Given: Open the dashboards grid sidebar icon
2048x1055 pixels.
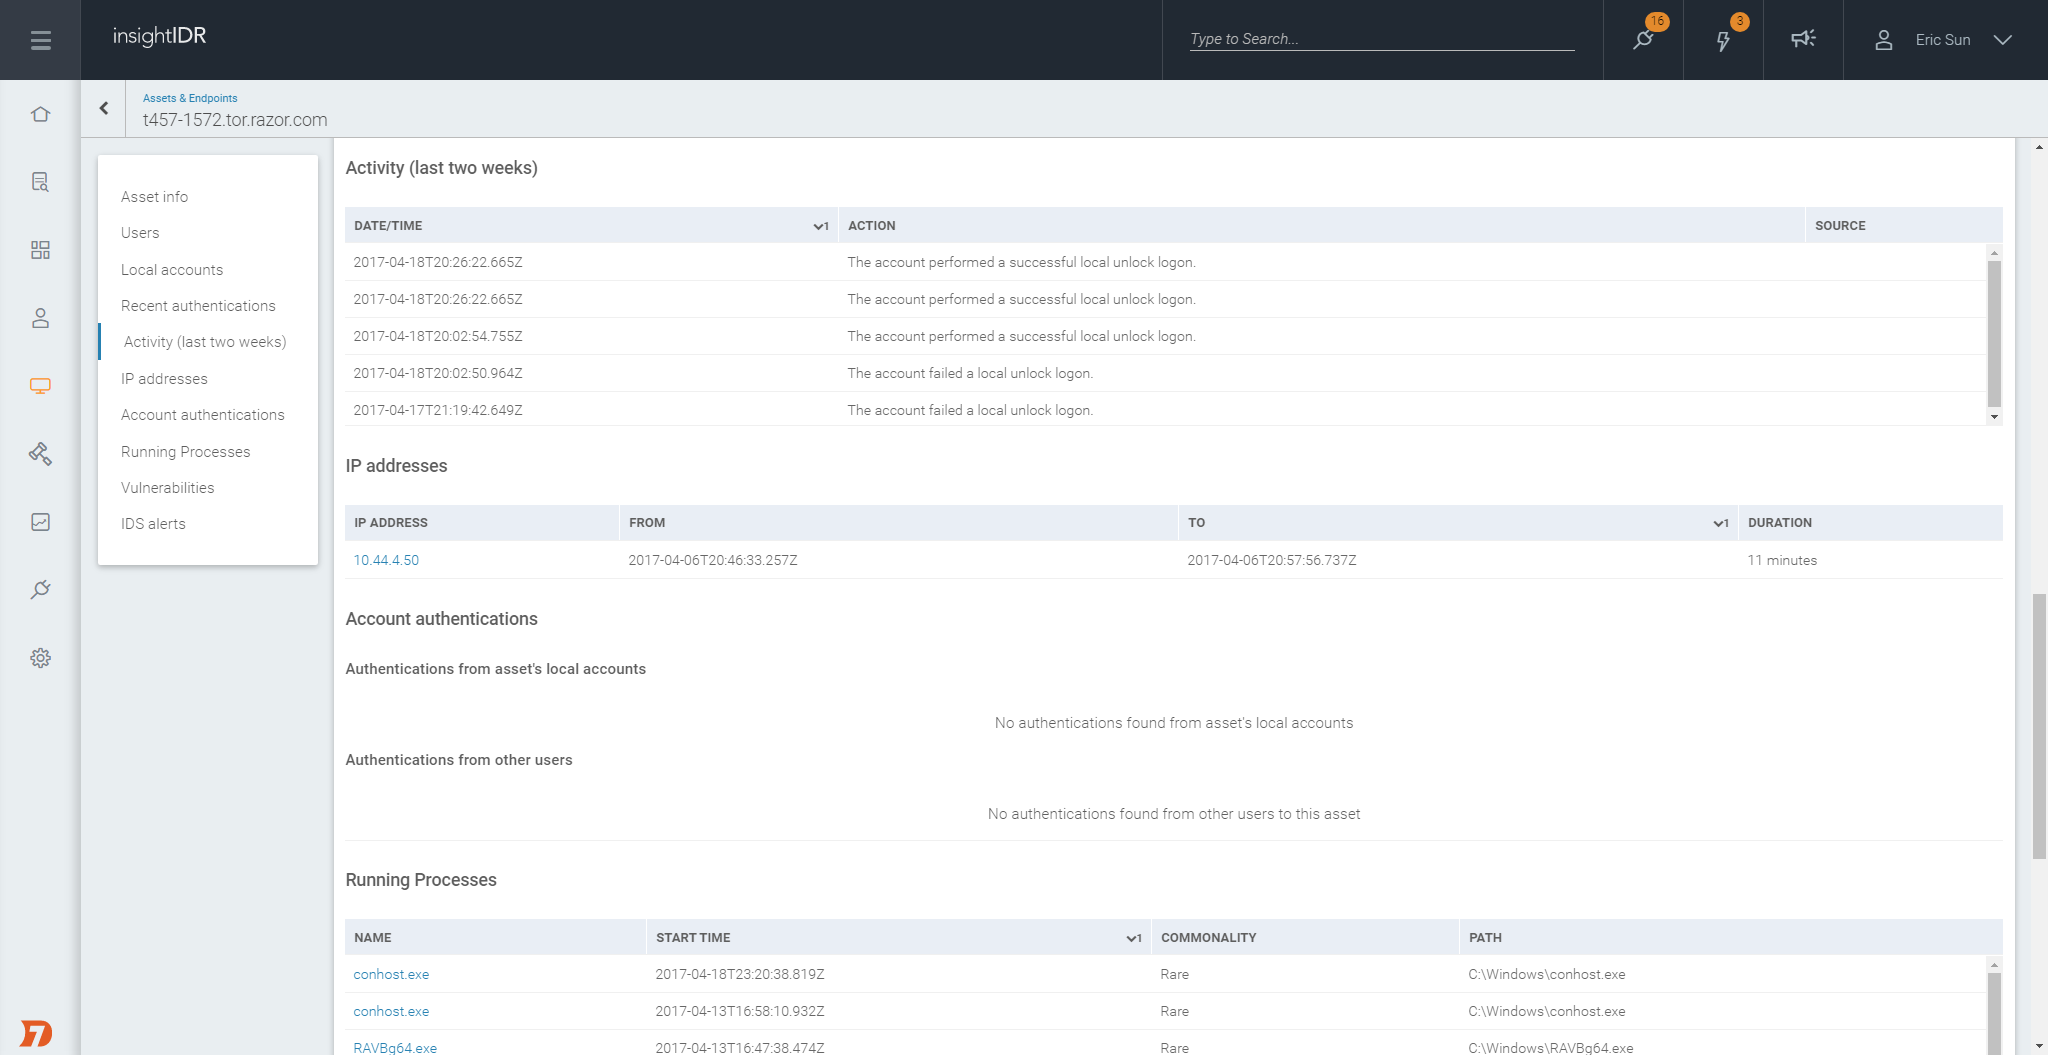Looking at the screenshot, I should click(x=40, y=250).
